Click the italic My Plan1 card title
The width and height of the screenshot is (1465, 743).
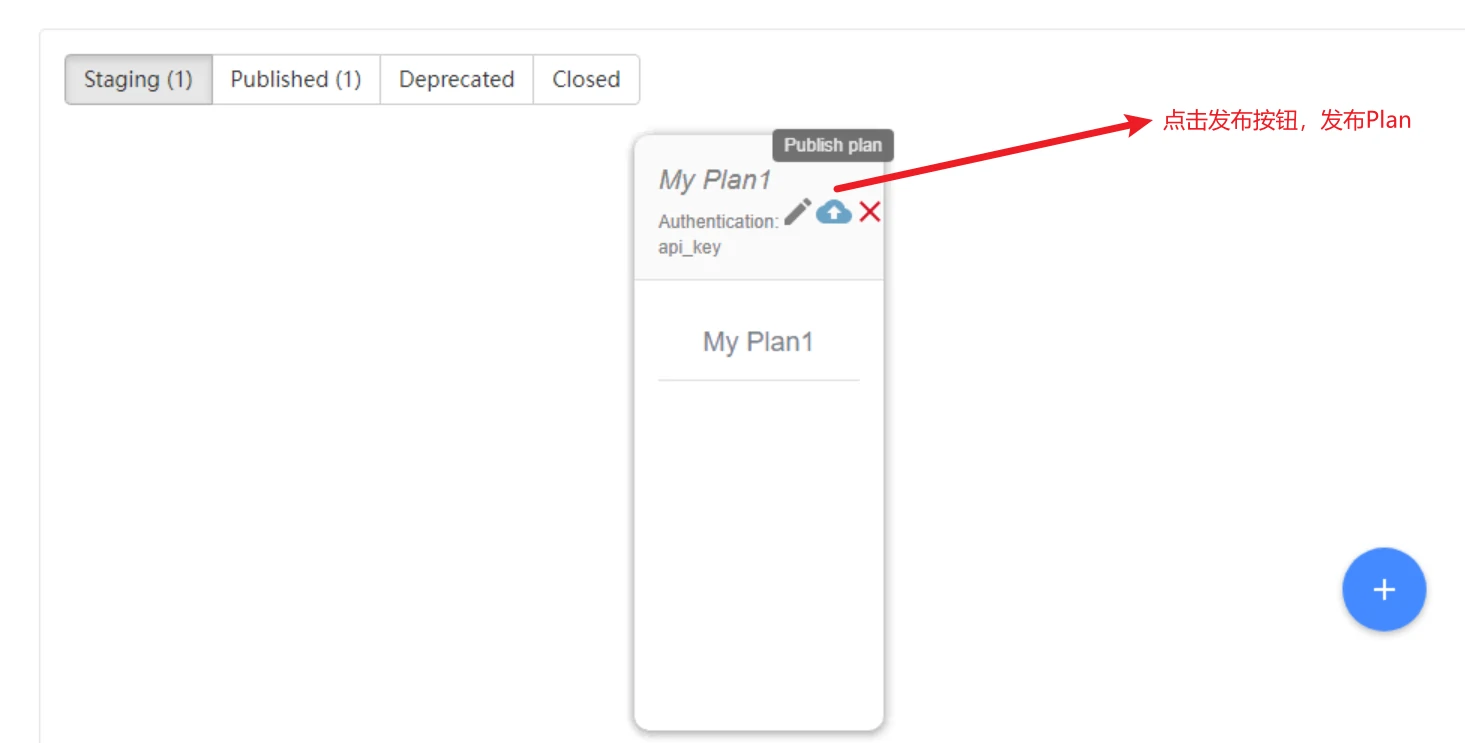pyautogui.click(x=715, y=180)
